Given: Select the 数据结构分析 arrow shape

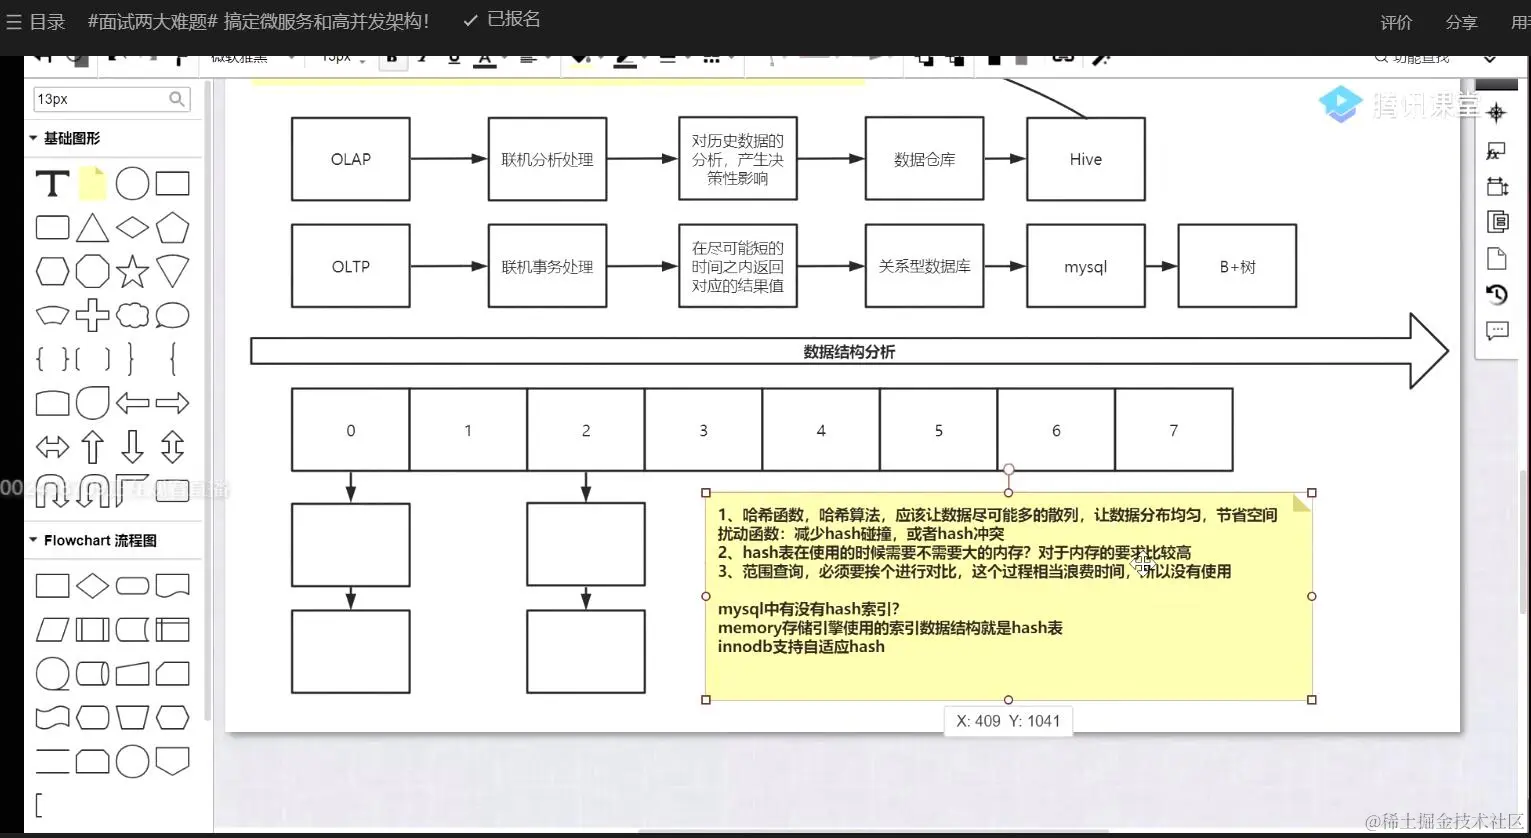Looking at the screenshot, I should [849, 351].
